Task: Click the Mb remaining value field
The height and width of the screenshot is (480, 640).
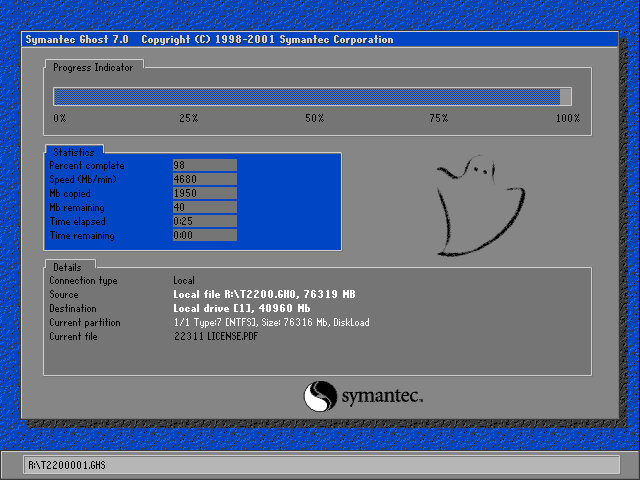Action: tap(204, 207)
